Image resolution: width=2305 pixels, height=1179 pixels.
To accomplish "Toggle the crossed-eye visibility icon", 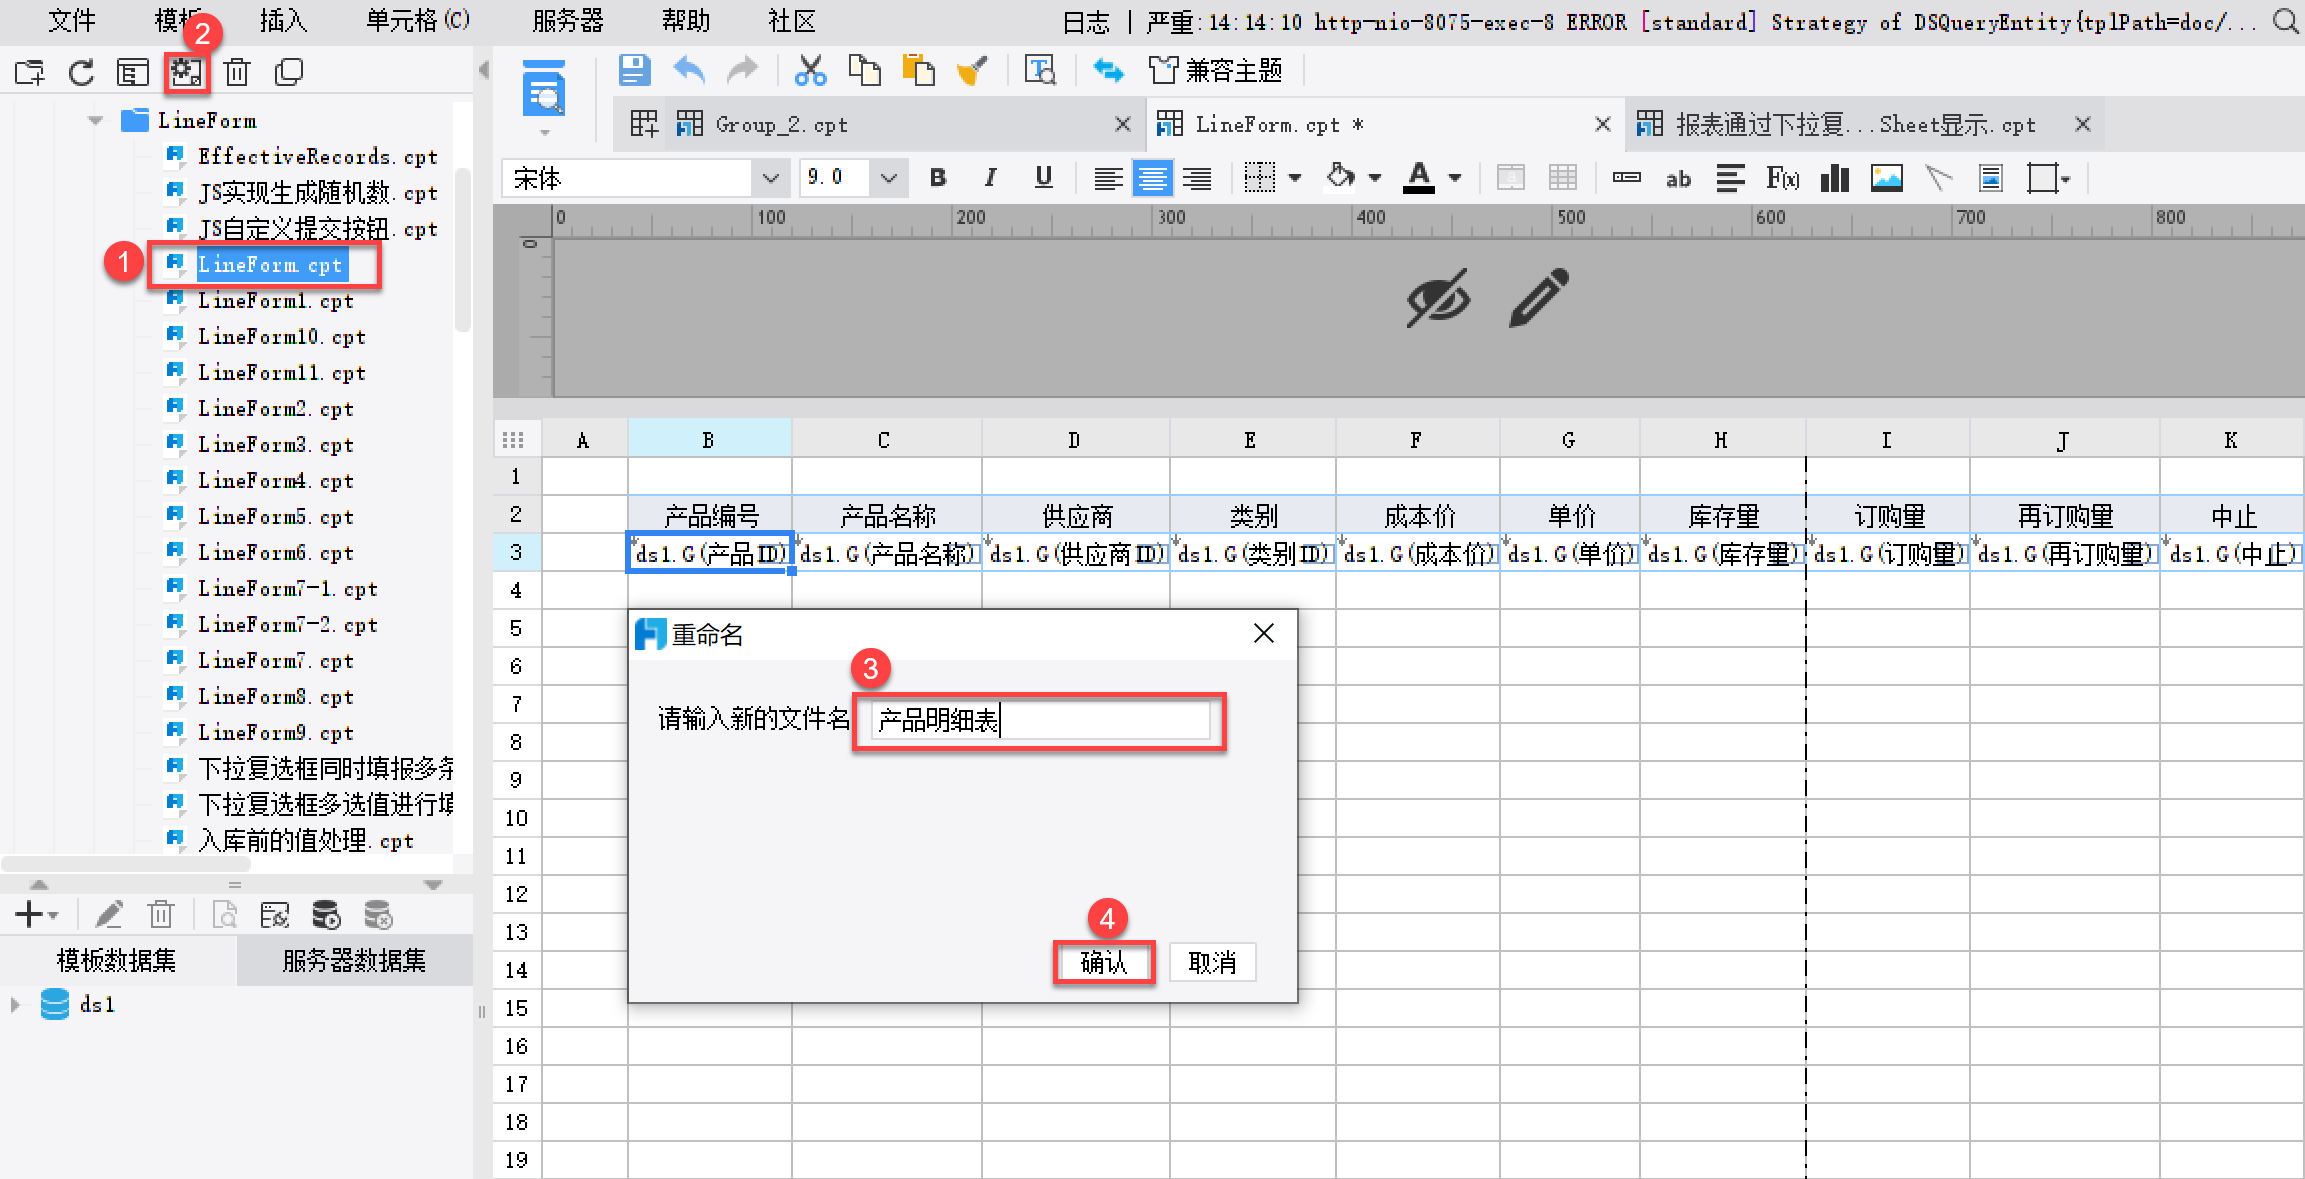I will pos(1437,298).
